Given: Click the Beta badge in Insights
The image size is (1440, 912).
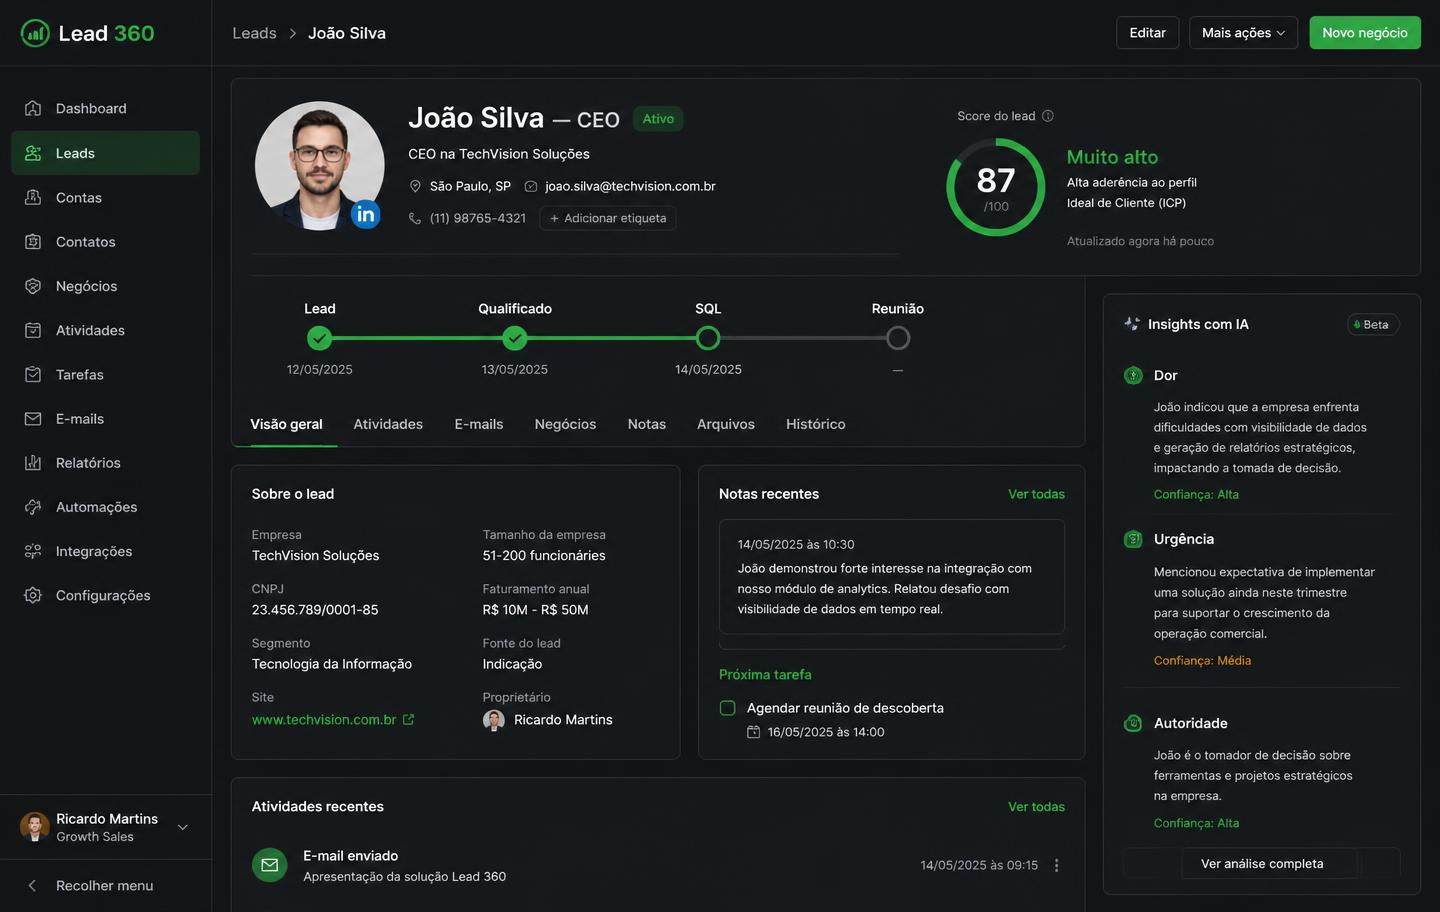Looking at the screenshot, I should pos(1372,324).
